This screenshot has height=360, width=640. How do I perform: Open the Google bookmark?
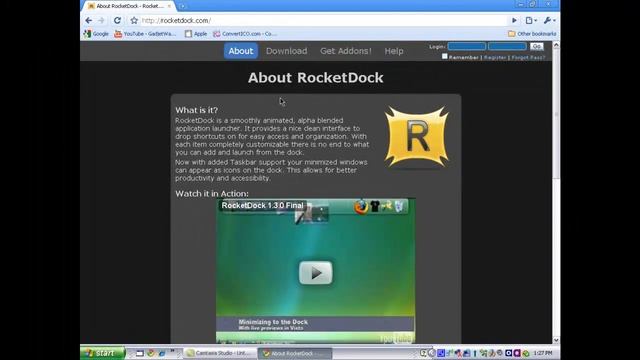pyautogui.click(x=96, y=34)
